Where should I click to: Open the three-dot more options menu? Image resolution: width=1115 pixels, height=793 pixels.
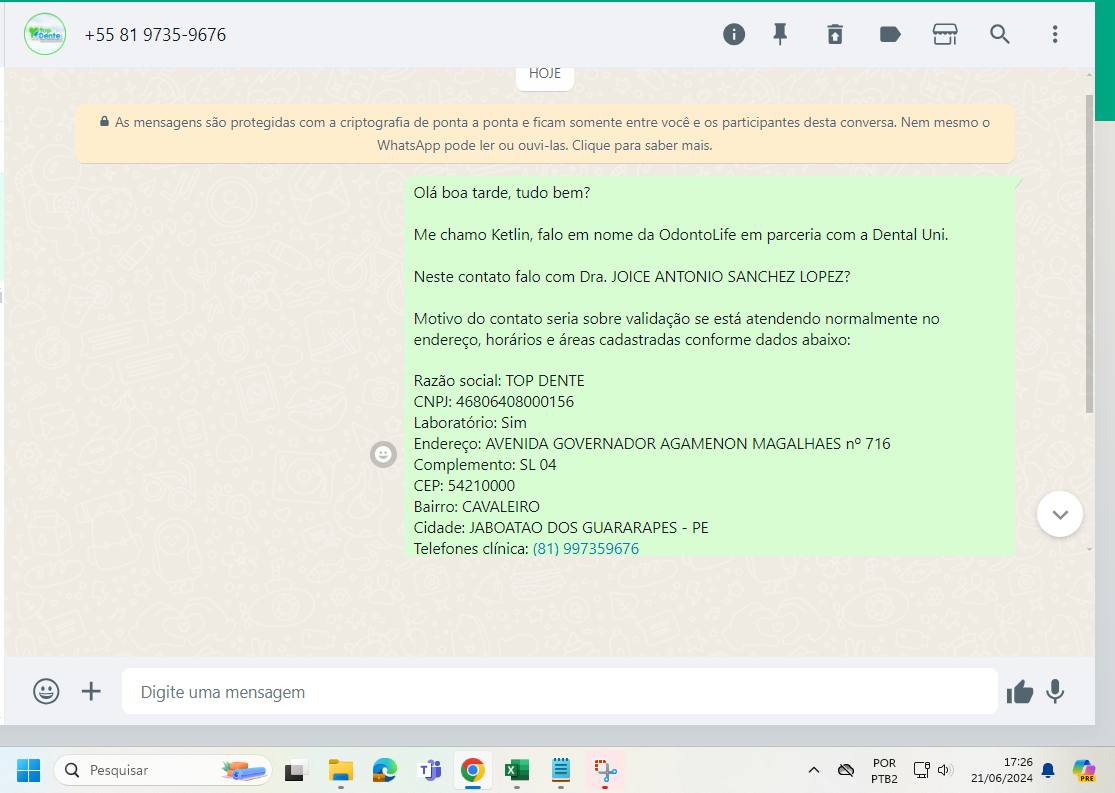(1055, 34)
